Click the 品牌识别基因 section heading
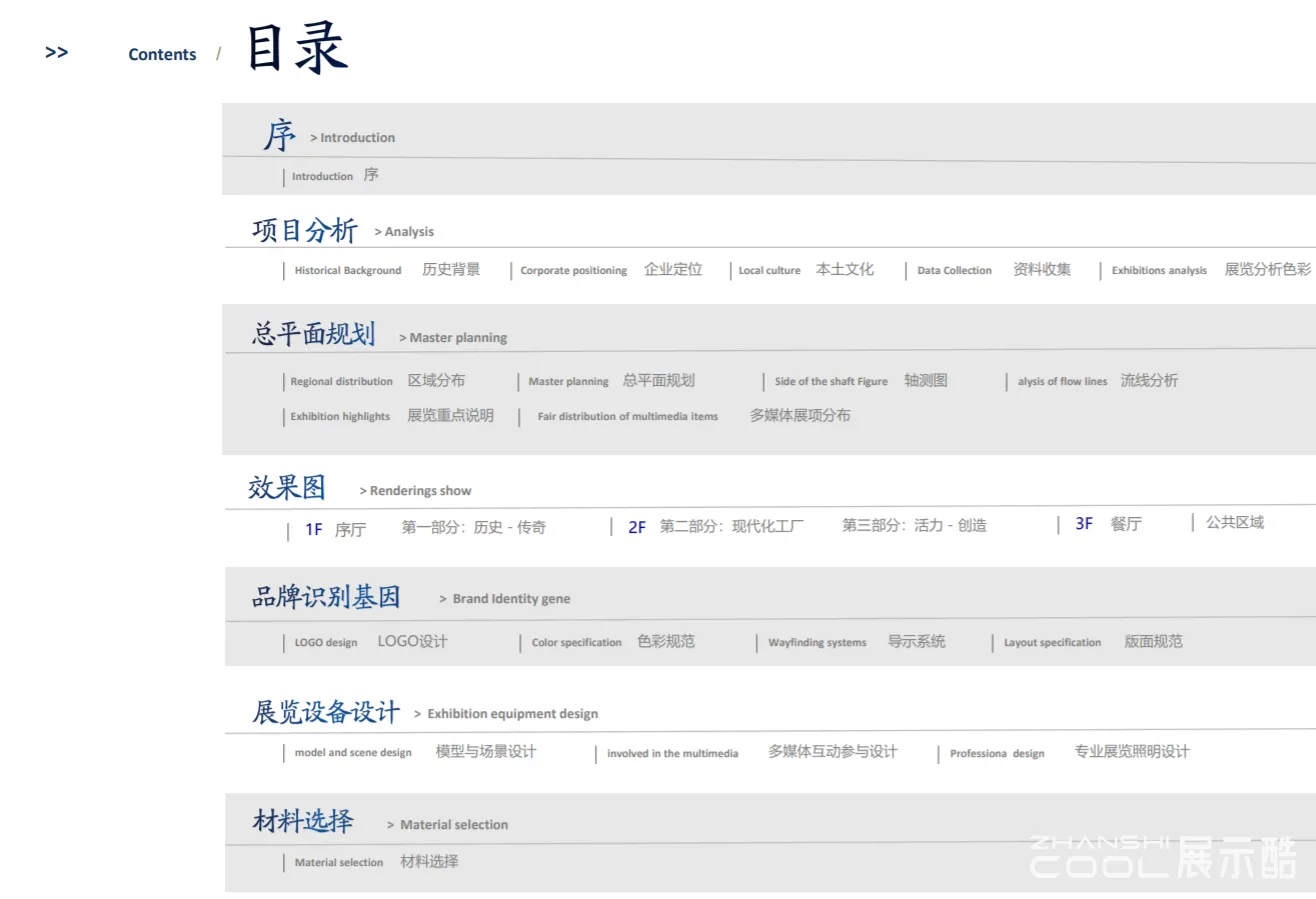The height and width of the screenshot is (899, 1316). point(326,598)
